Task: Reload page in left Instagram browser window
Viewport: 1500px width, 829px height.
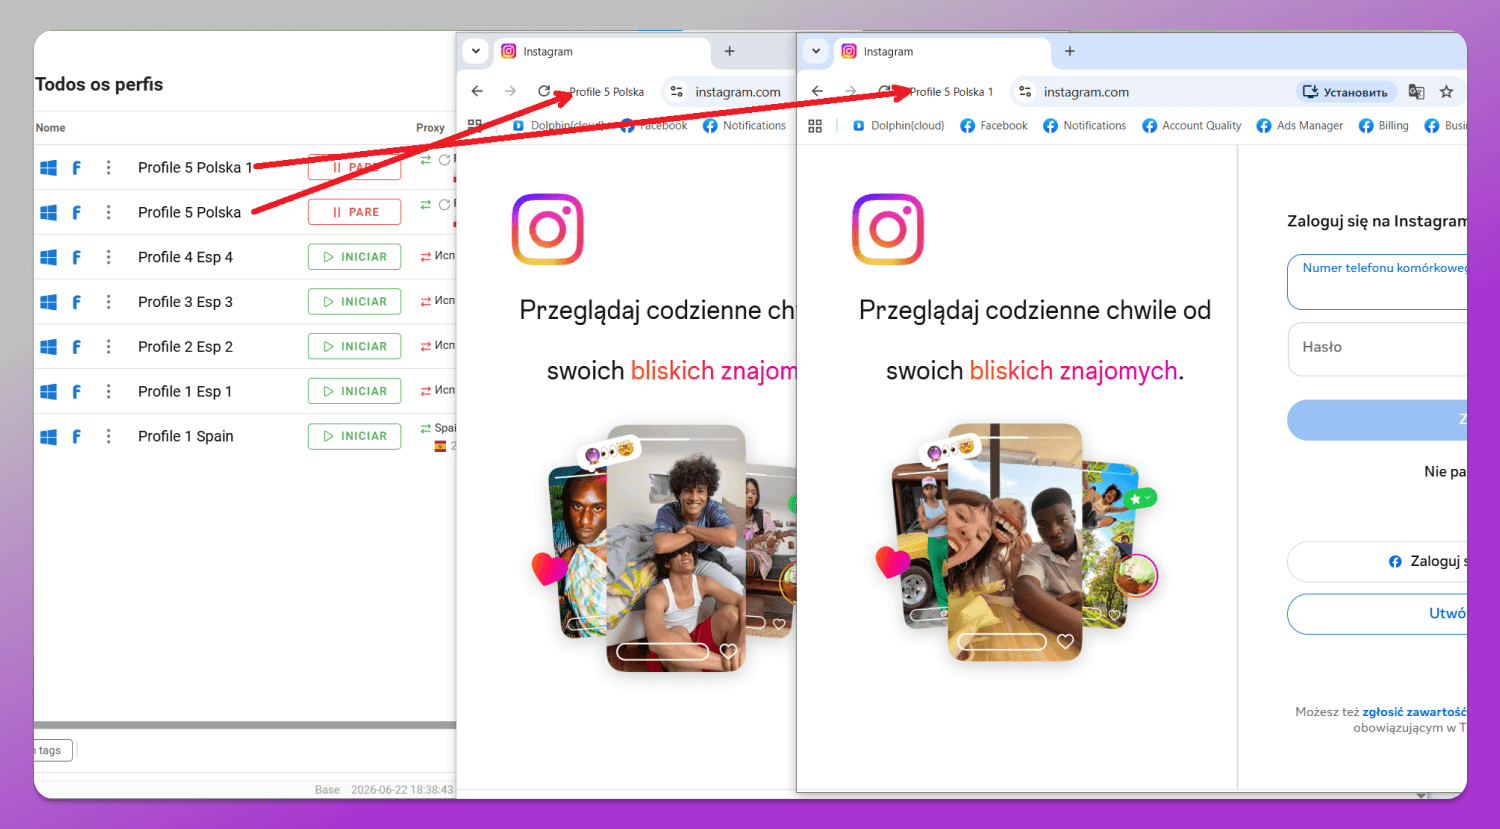Action: (544, 91)
